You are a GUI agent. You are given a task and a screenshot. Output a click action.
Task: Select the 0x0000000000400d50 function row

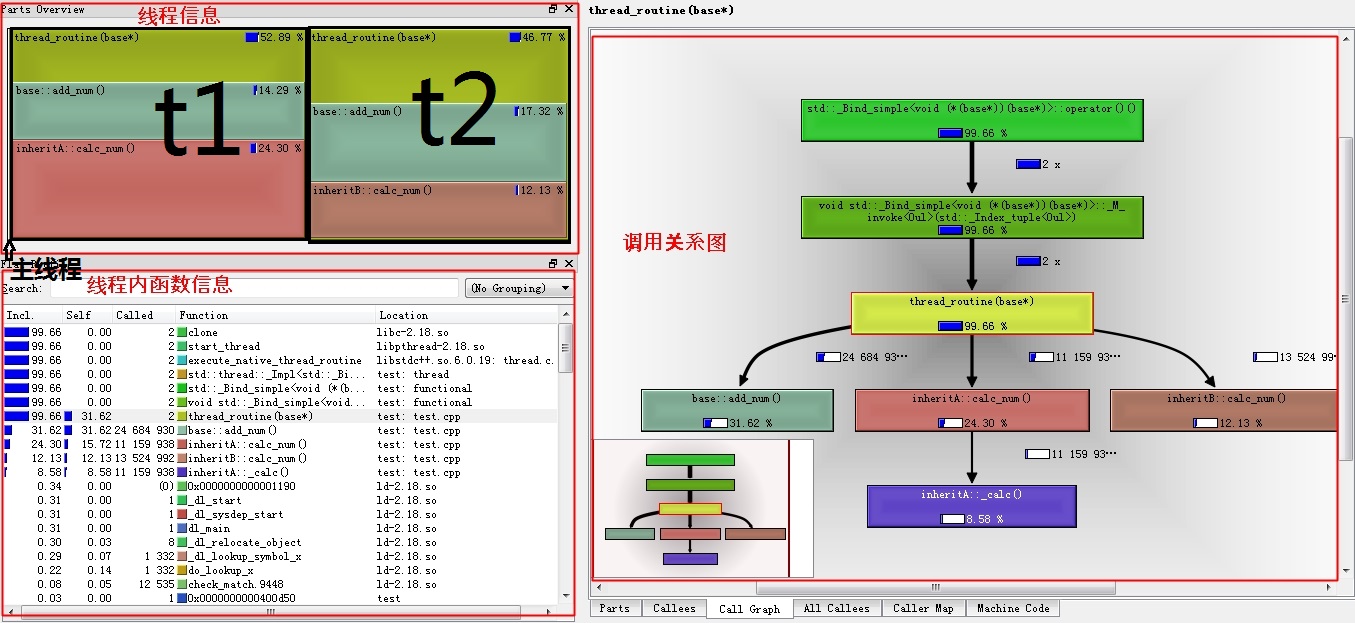click(x=280, y=599)
